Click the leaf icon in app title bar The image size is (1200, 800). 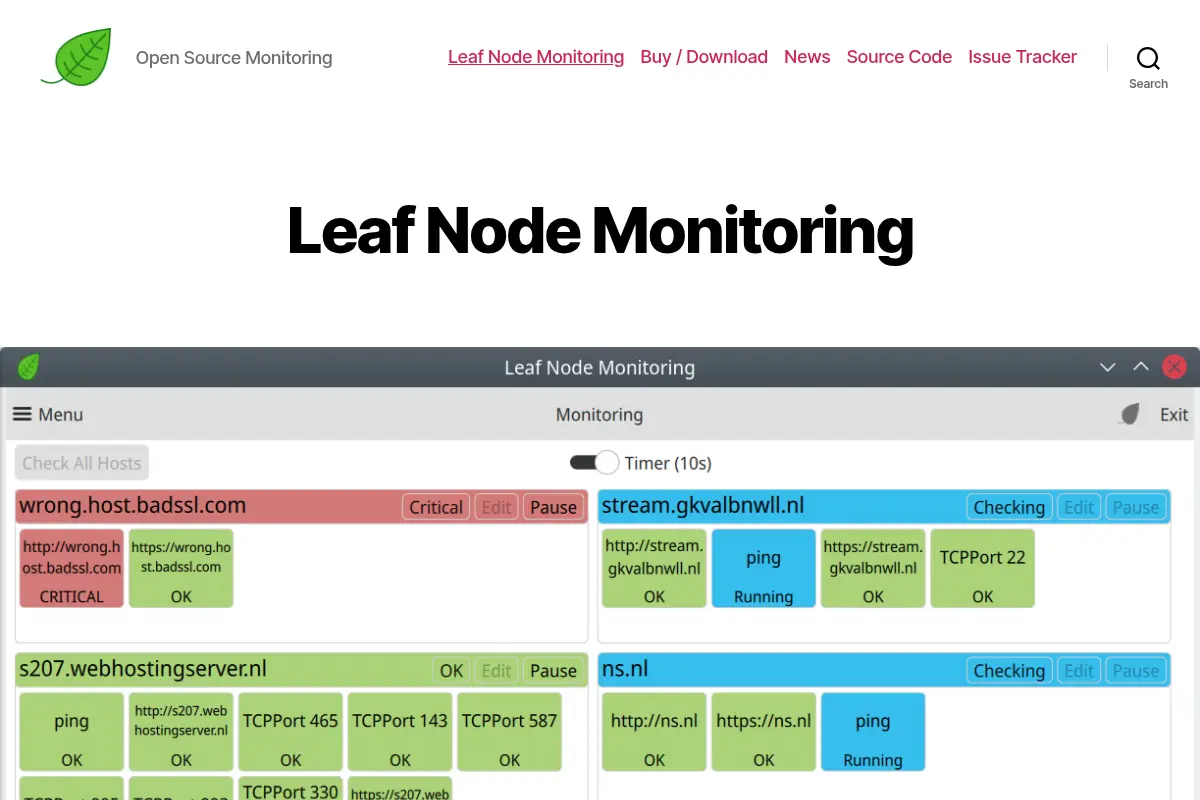click(x=29, y=367)
